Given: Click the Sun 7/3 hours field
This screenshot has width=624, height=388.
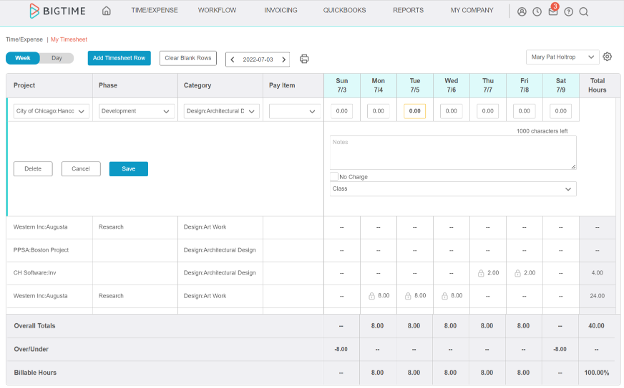Looking at the screenshot, I should click(x=341, y=111).
